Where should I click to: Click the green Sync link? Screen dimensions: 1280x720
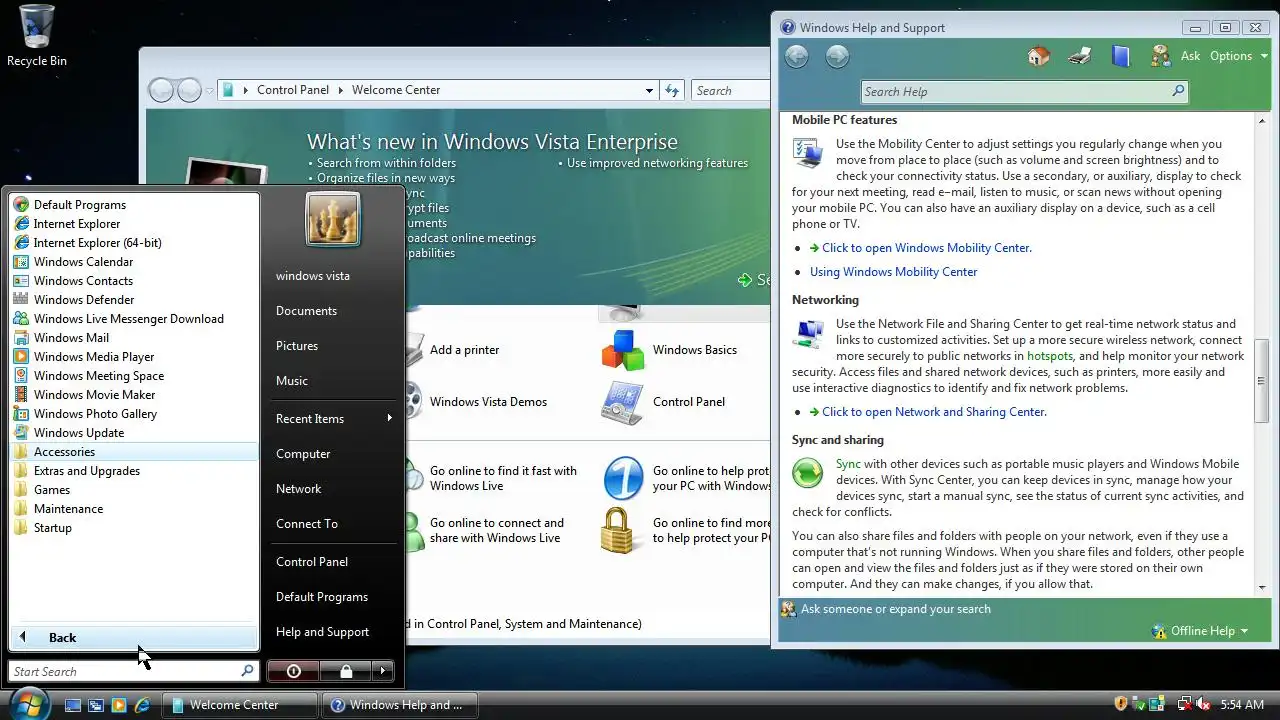848,464
